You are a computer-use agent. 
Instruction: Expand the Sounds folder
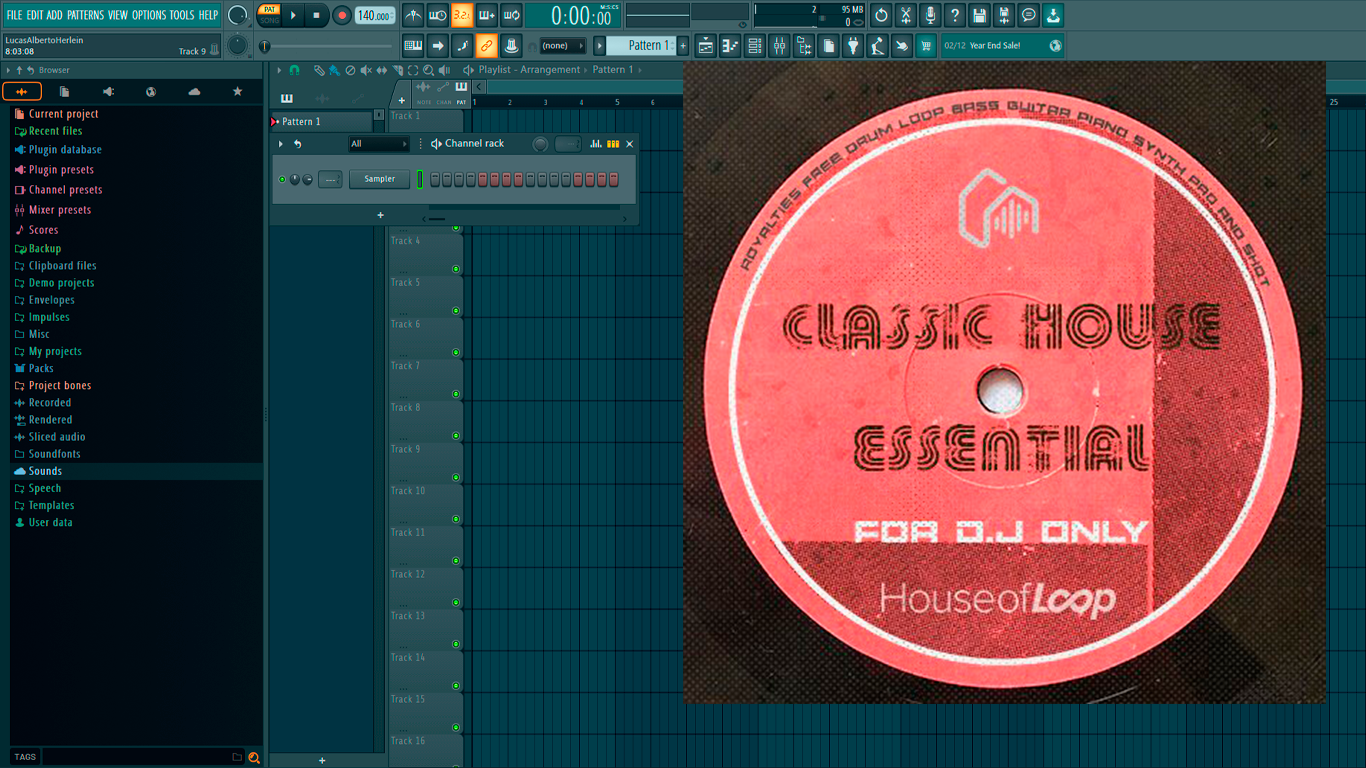(45, 471)
